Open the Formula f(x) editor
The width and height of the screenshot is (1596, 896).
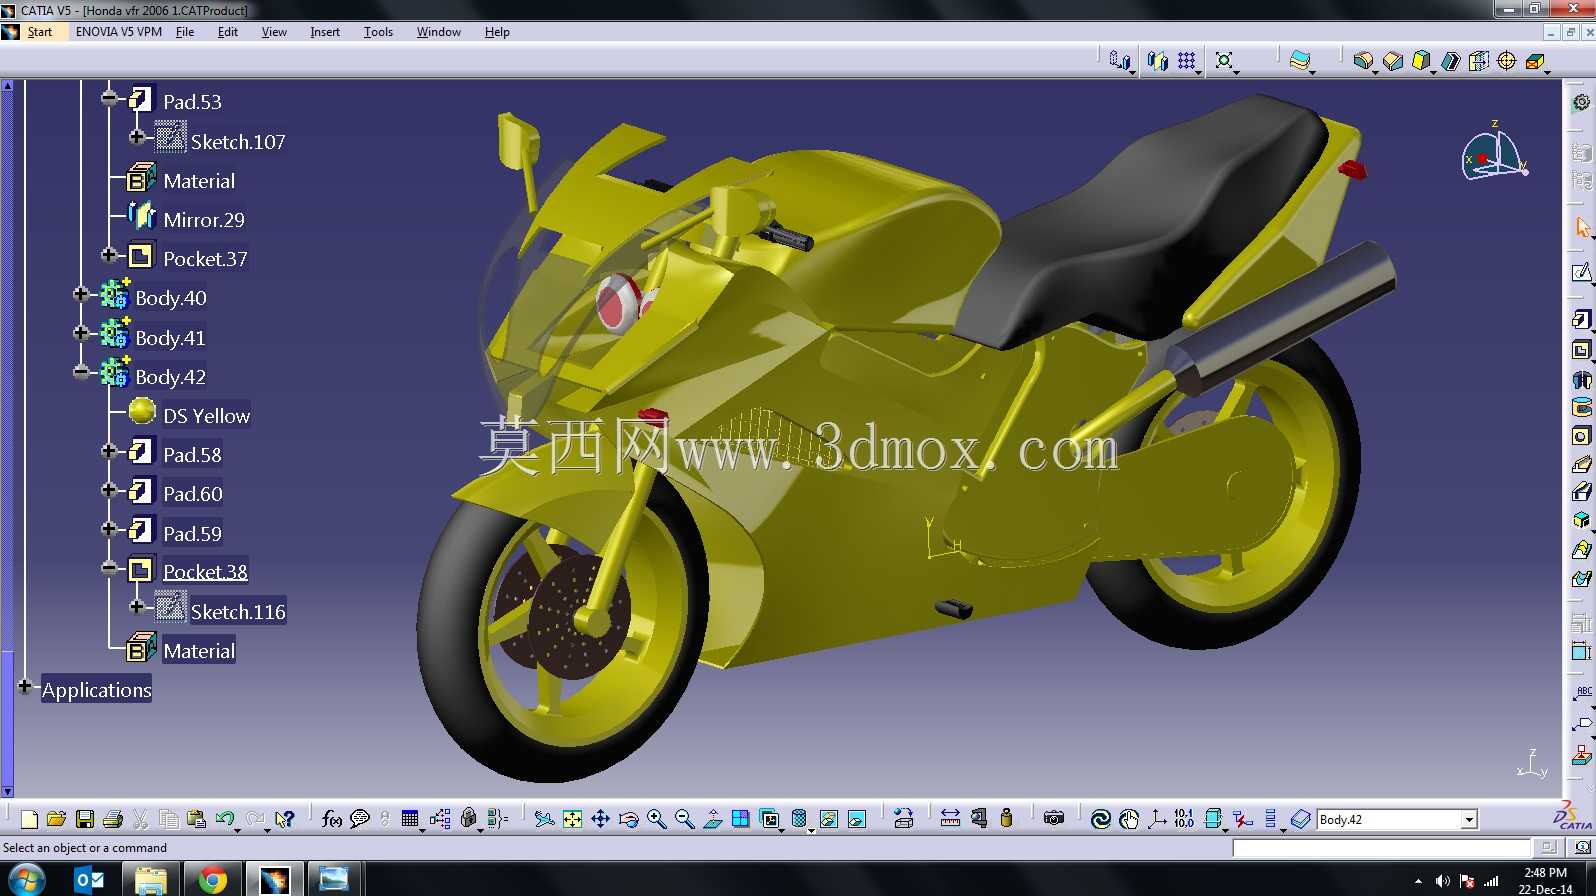tap(332, 819)
